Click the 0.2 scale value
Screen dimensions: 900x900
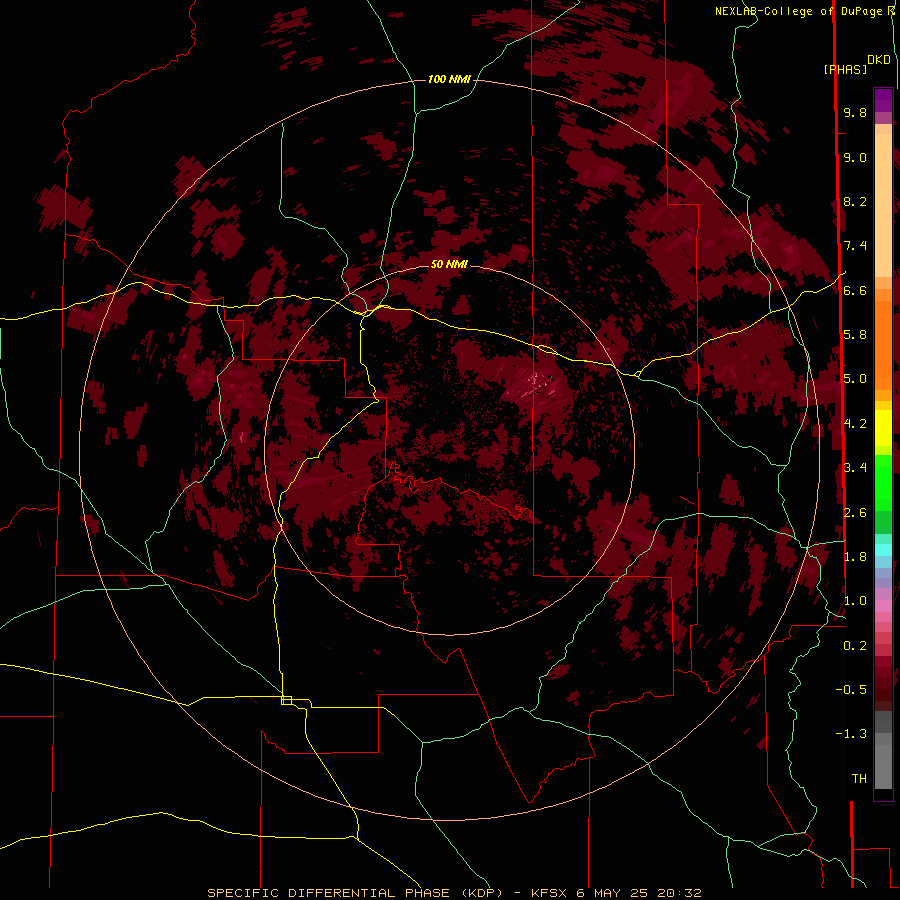[x=855, y=646]
